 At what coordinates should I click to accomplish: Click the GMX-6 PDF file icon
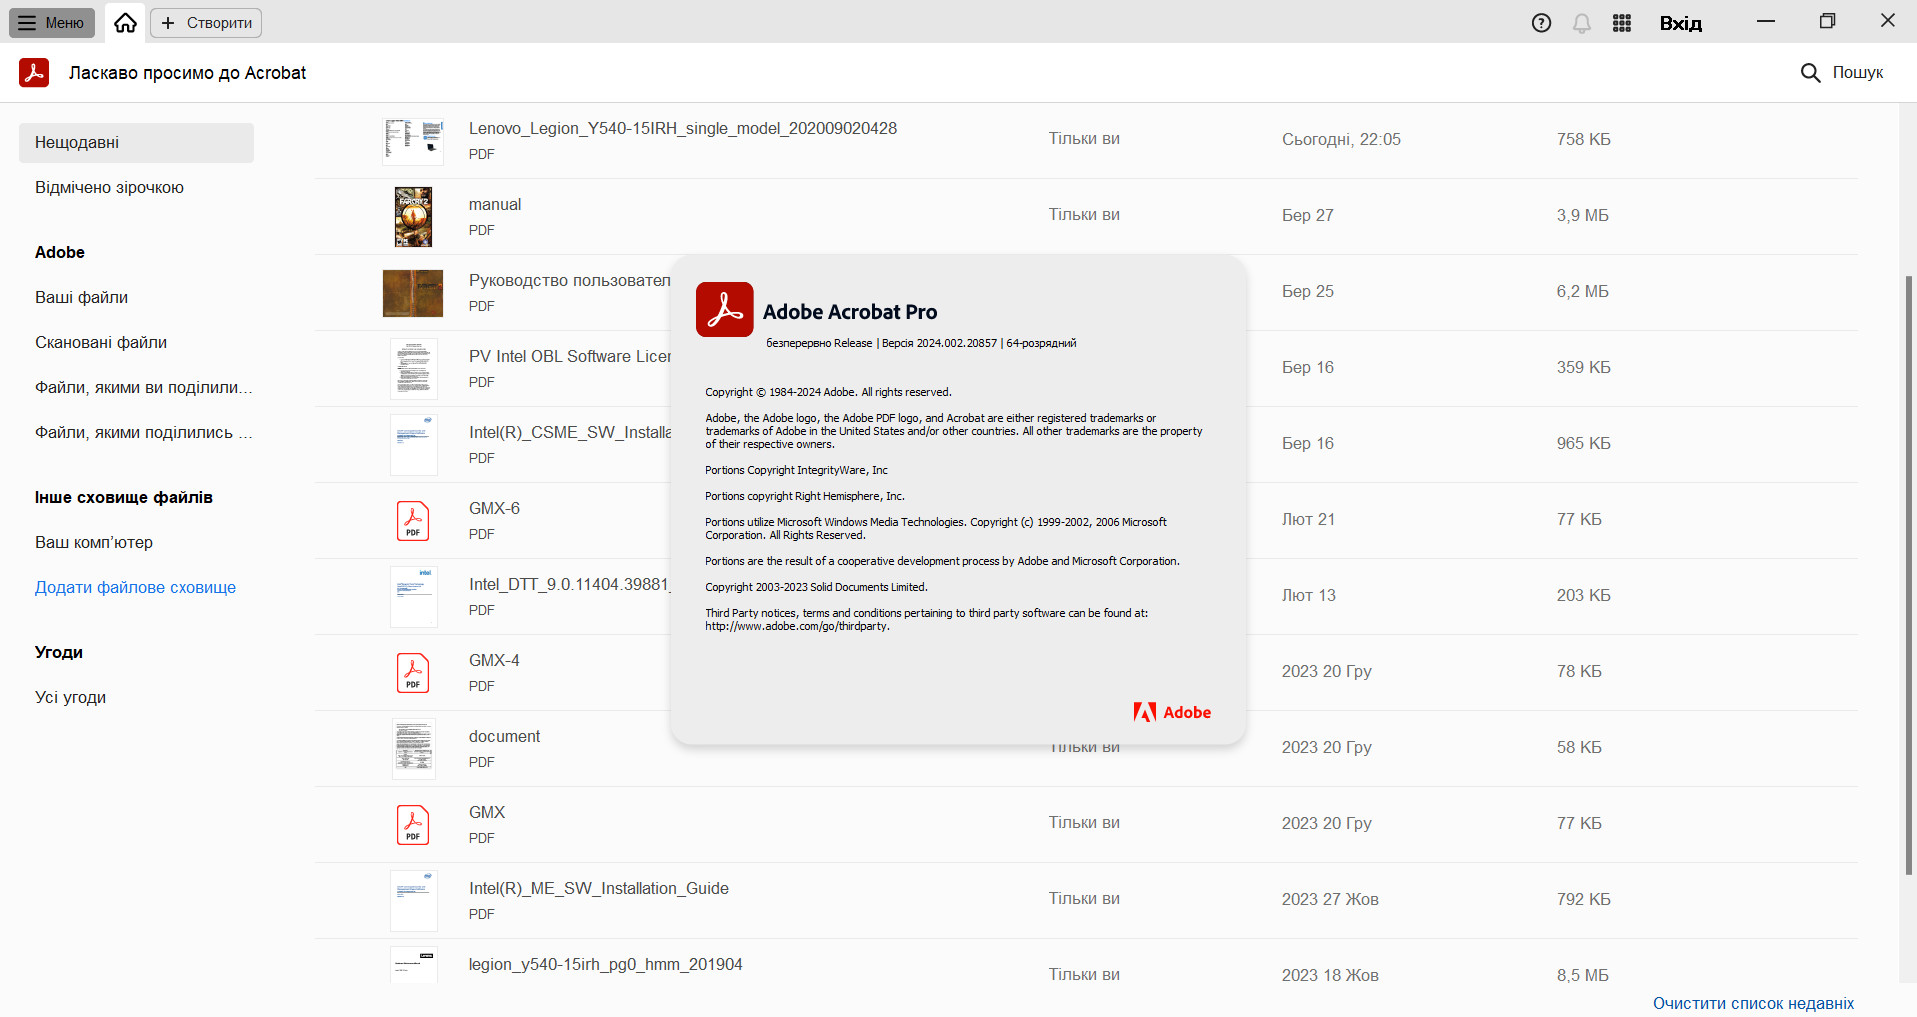click(413, 521)
